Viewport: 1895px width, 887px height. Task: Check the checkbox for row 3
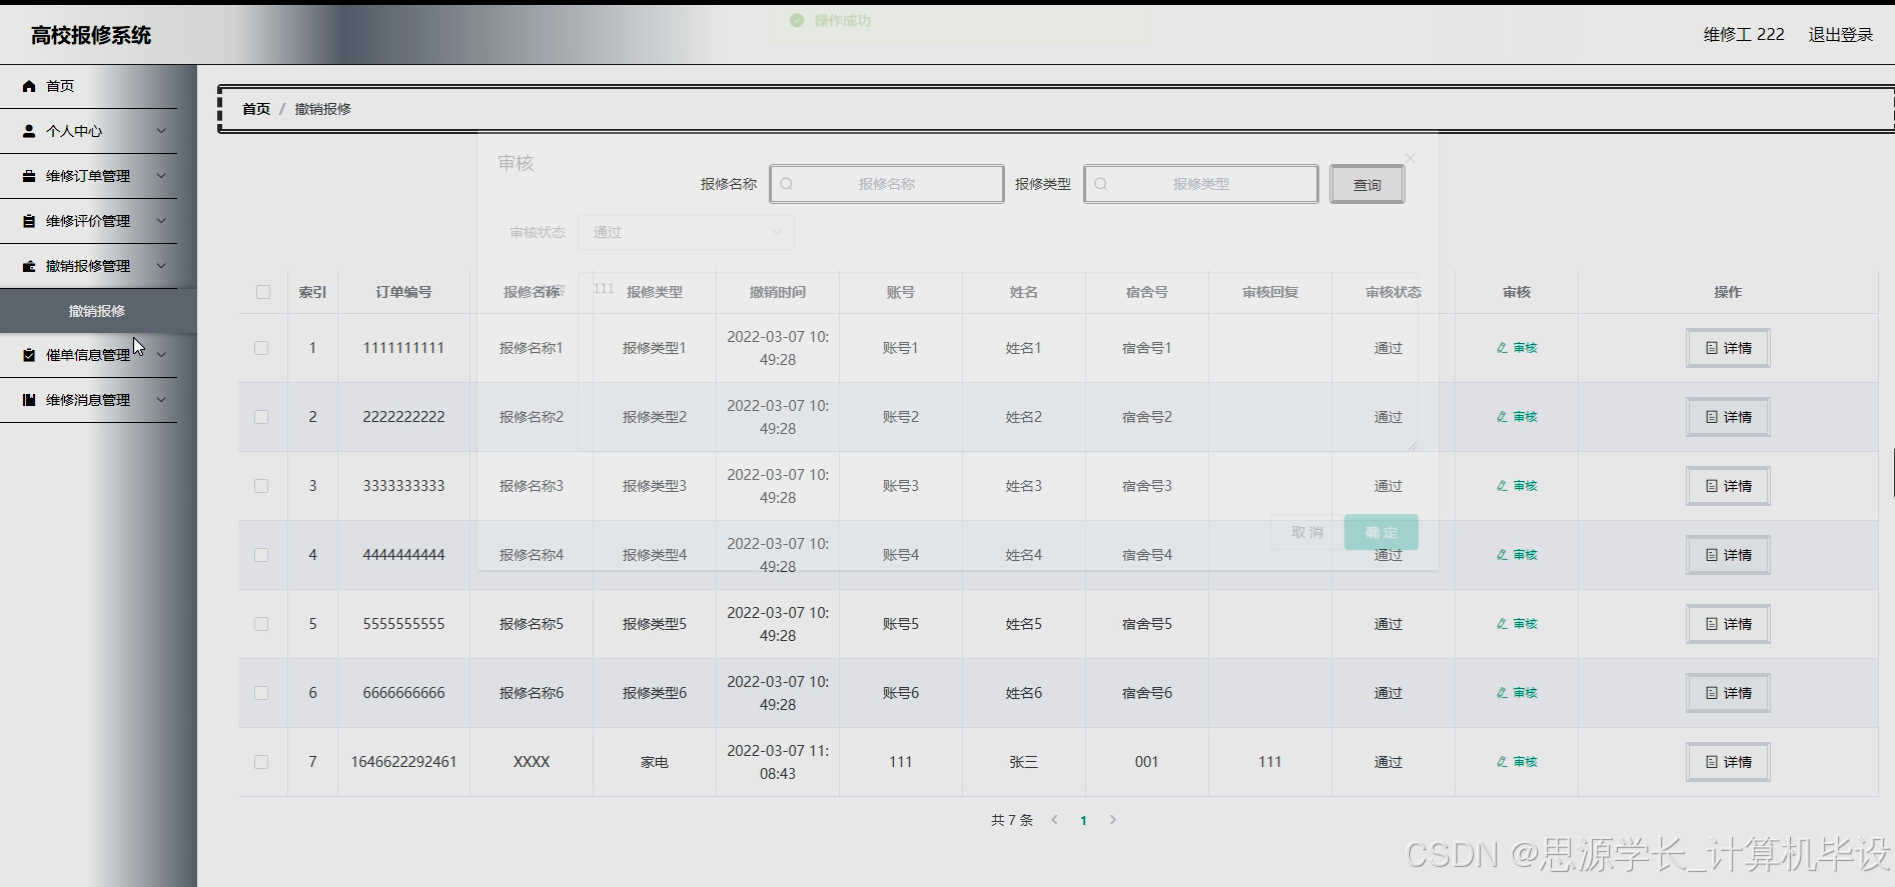pyautogui.click(x=261, y=486)
